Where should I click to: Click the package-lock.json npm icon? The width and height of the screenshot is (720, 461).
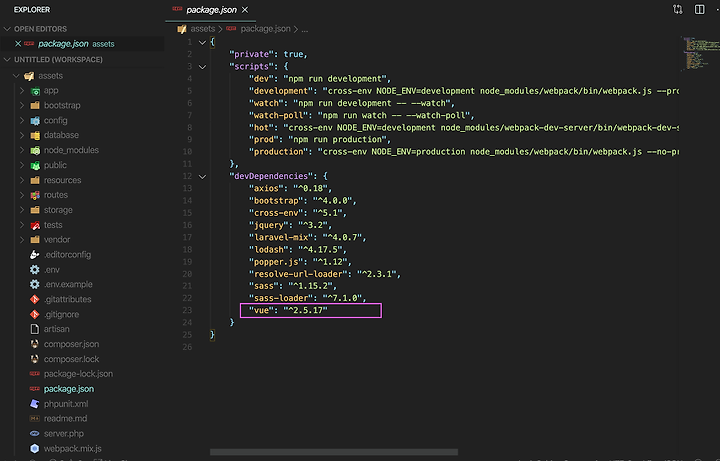coord(34,374)
